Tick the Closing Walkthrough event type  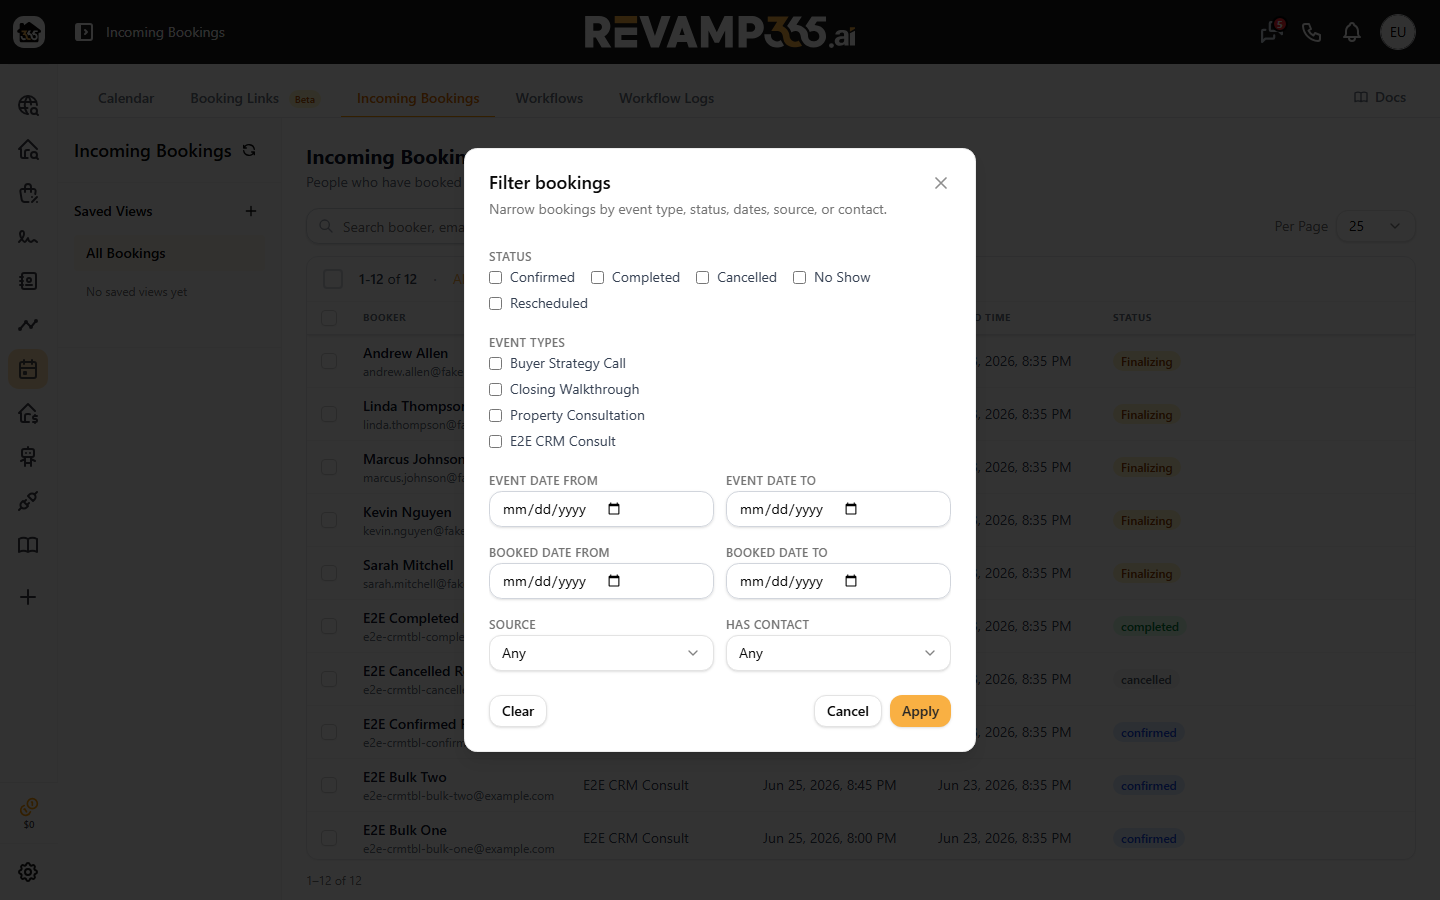tap(495, 389)
